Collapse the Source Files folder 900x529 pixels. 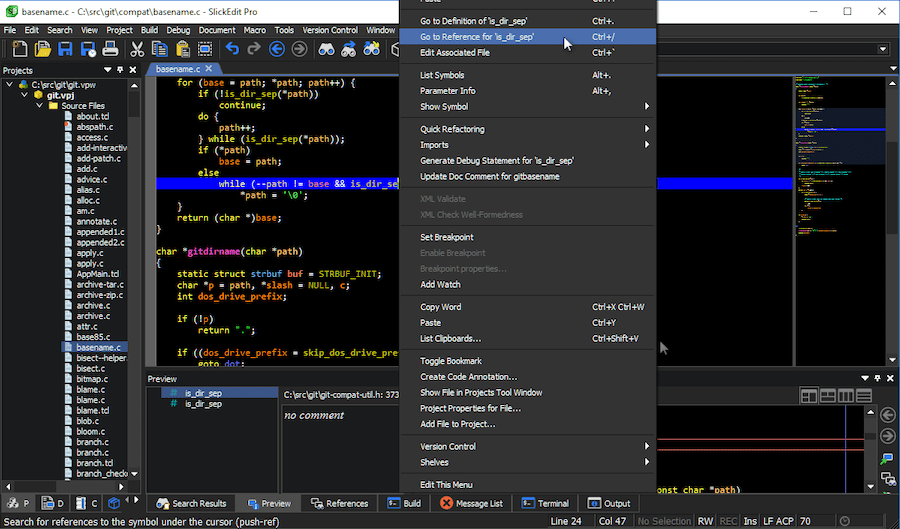pos(40,106)
